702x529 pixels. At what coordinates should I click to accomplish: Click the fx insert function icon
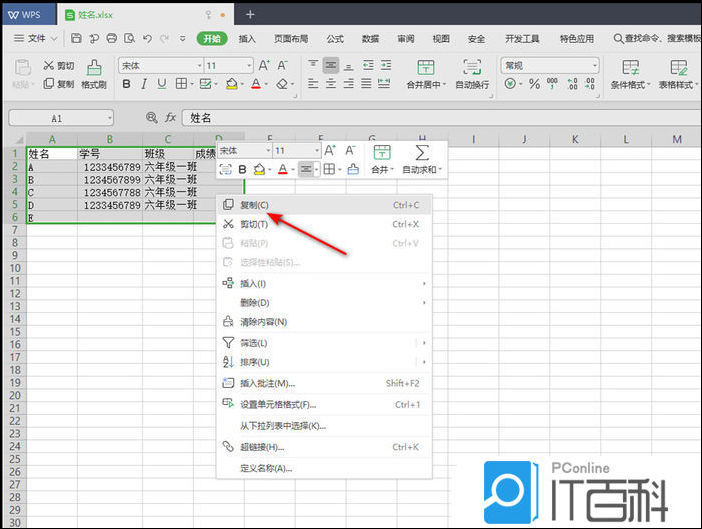(x=170, y=117)
